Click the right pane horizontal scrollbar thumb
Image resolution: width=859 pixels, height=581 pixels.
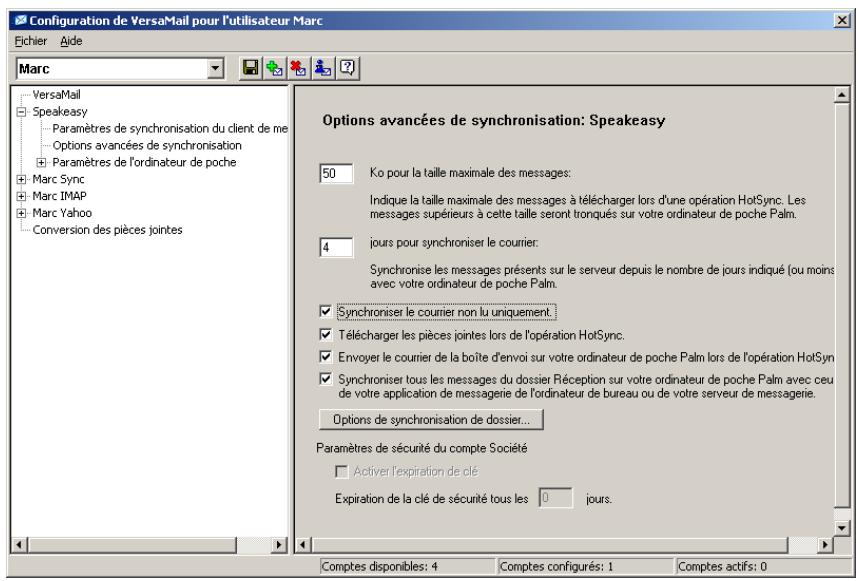549,545
